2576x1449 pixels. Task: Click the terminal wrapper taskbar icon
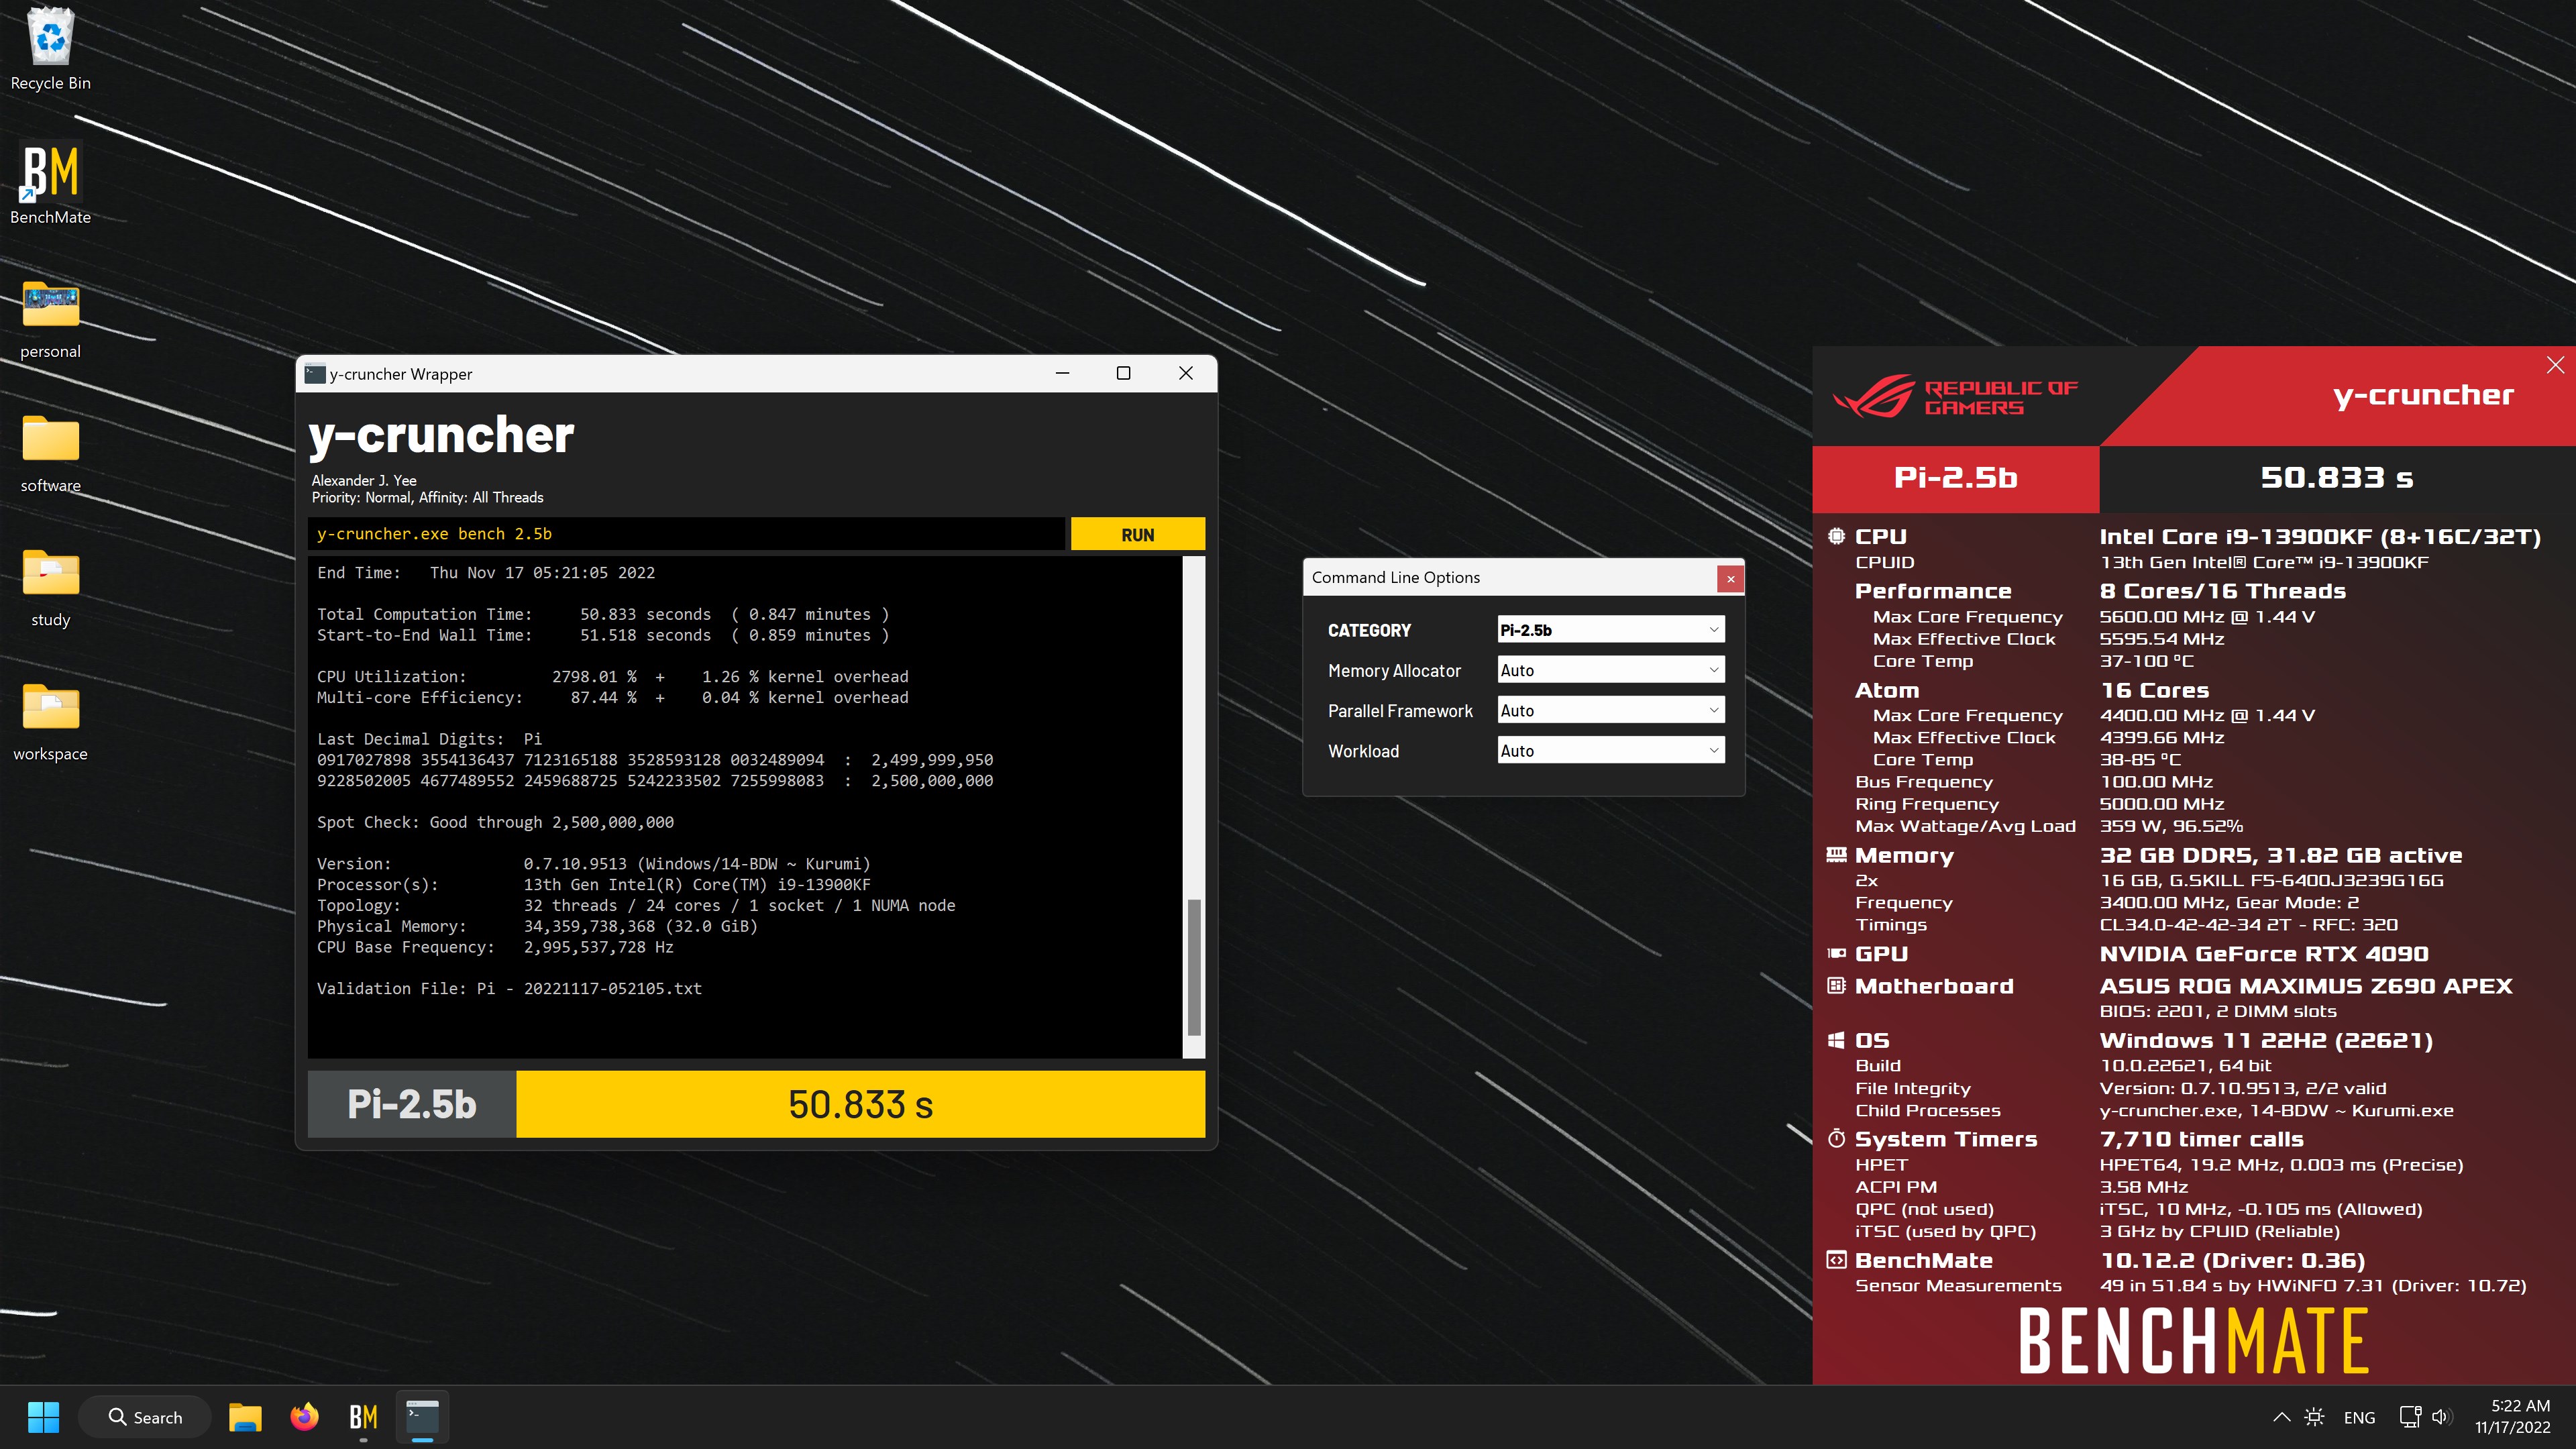[x=422, y=1417]
